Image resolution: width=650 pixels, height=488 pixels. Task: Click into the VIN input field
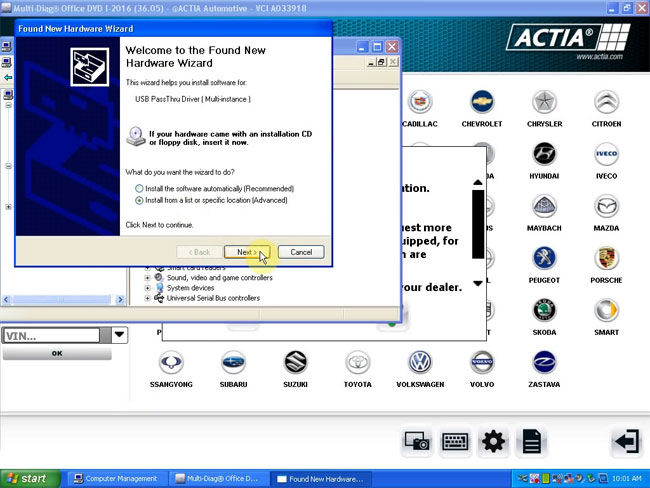click(51, 335)
